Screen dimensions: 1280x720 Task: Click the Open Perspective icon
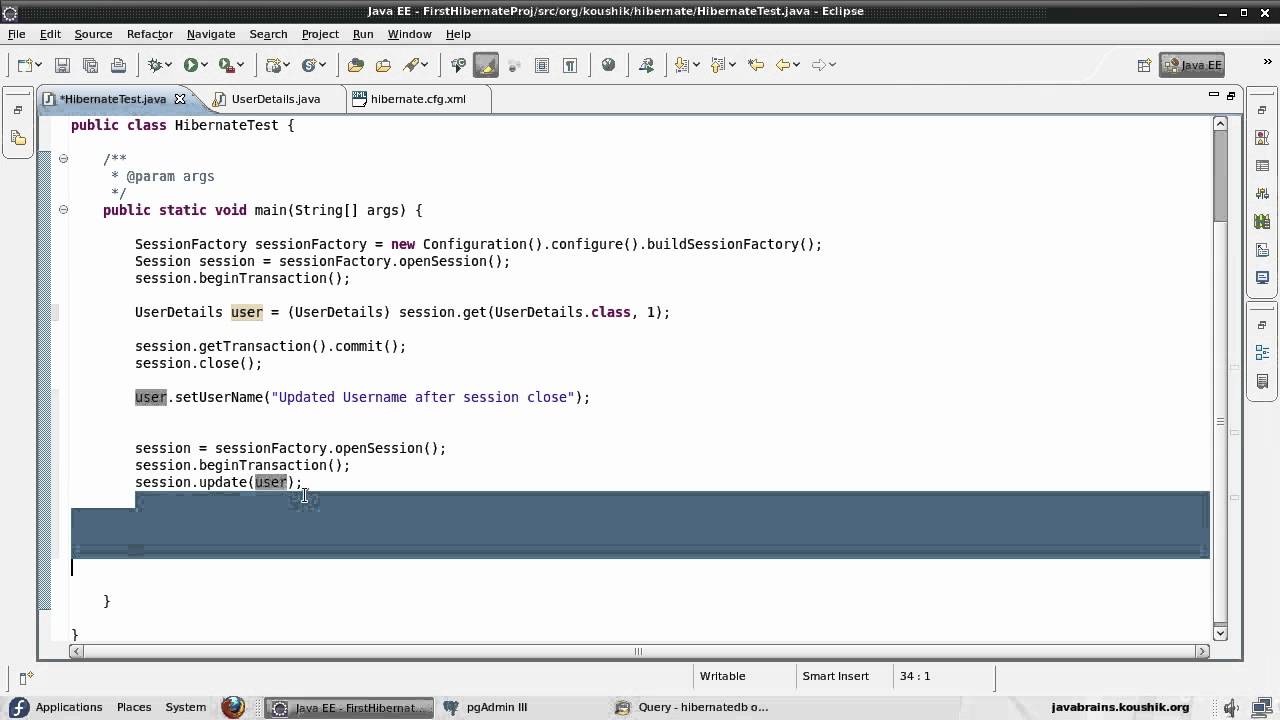tap(1144, 65)
